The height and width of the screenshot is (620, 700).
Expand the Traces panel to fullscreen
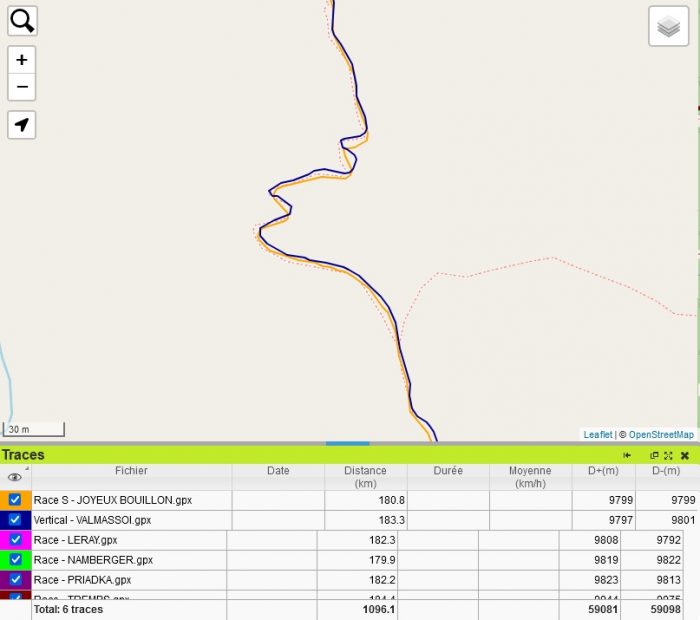[x=668, y=455]
